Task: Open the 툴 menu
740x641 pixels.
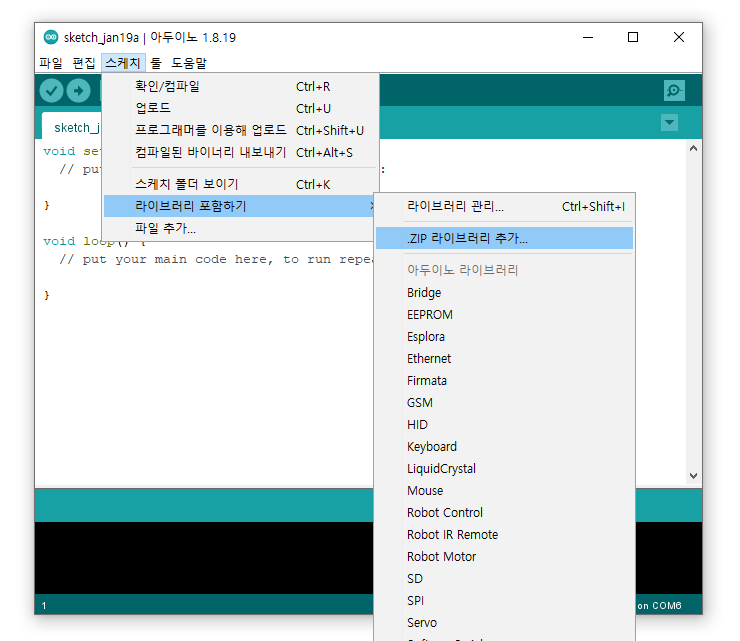Action: tap(156, 63)
